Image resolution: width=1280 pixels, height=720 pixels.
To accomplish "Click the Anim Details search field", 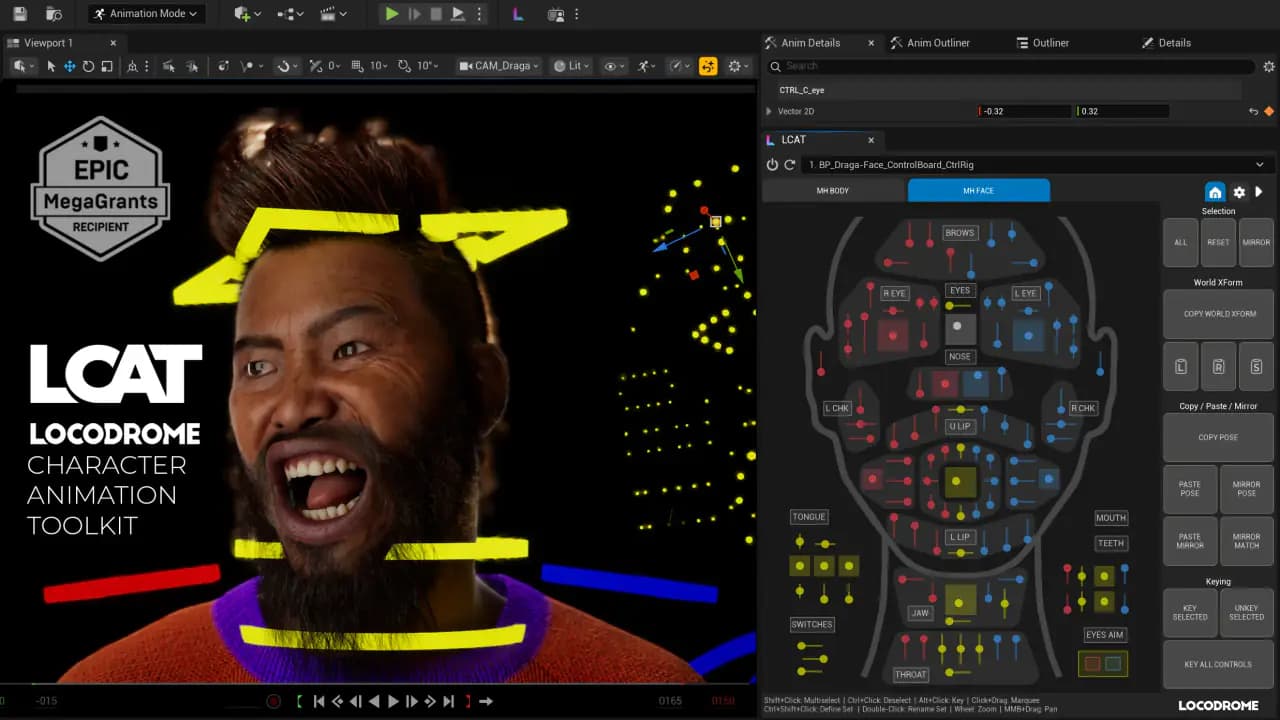I will tap(1010, 66).
